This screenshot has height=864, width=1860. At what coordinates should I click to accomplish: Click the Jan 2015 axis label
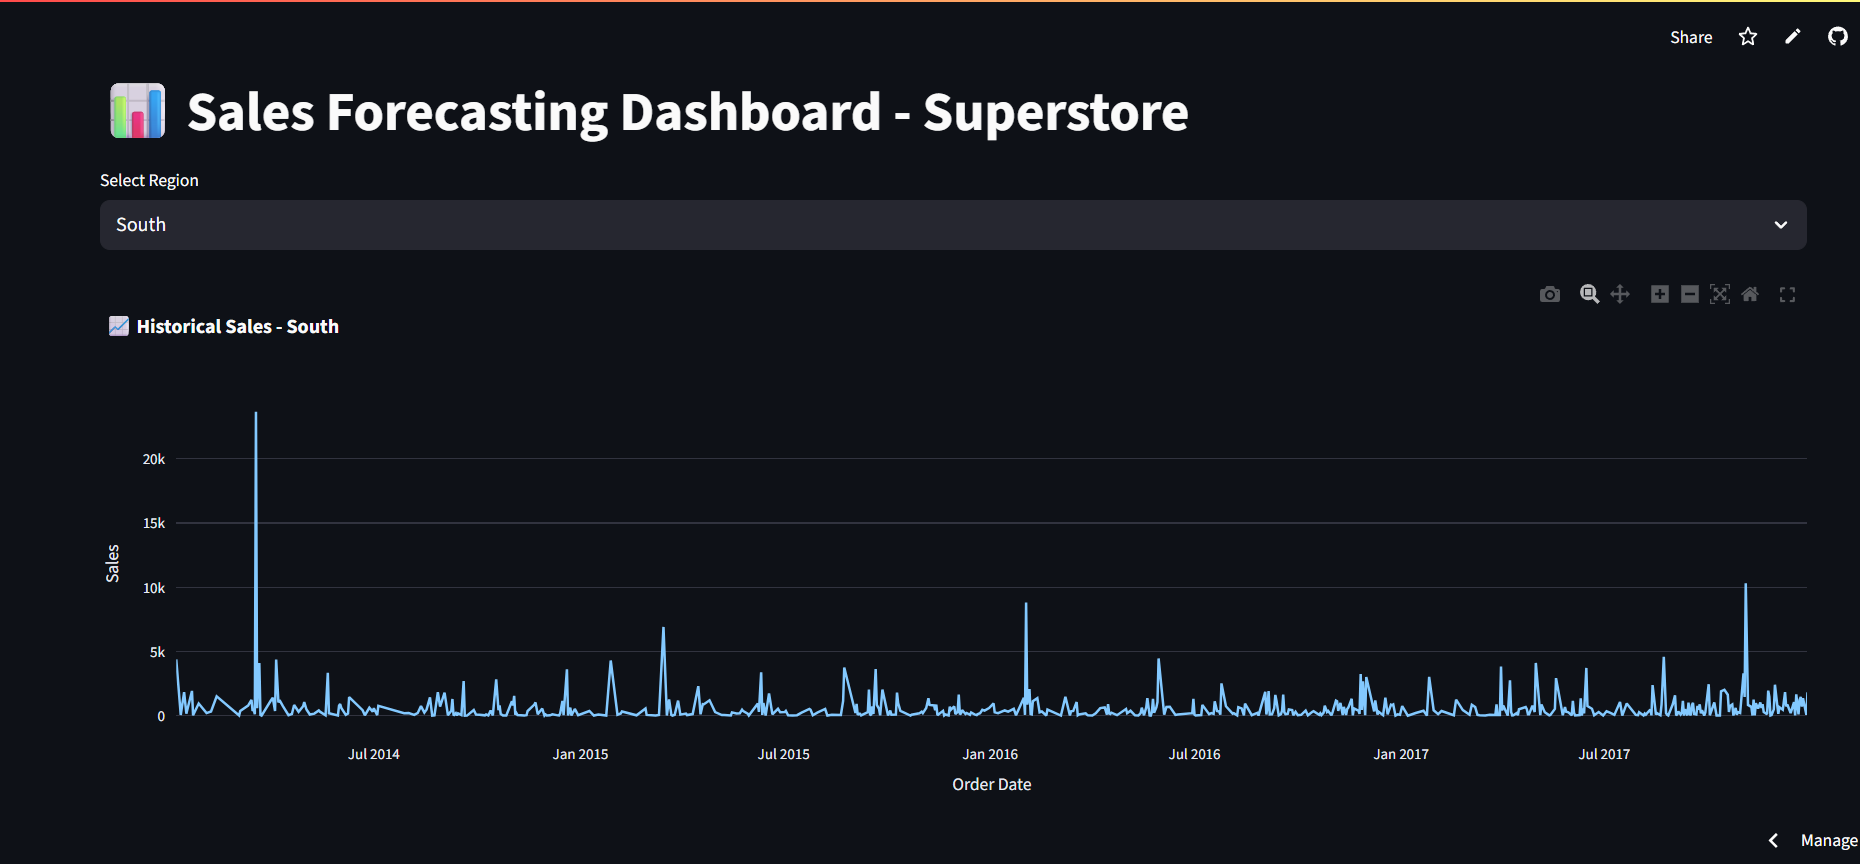pos(580,754)
